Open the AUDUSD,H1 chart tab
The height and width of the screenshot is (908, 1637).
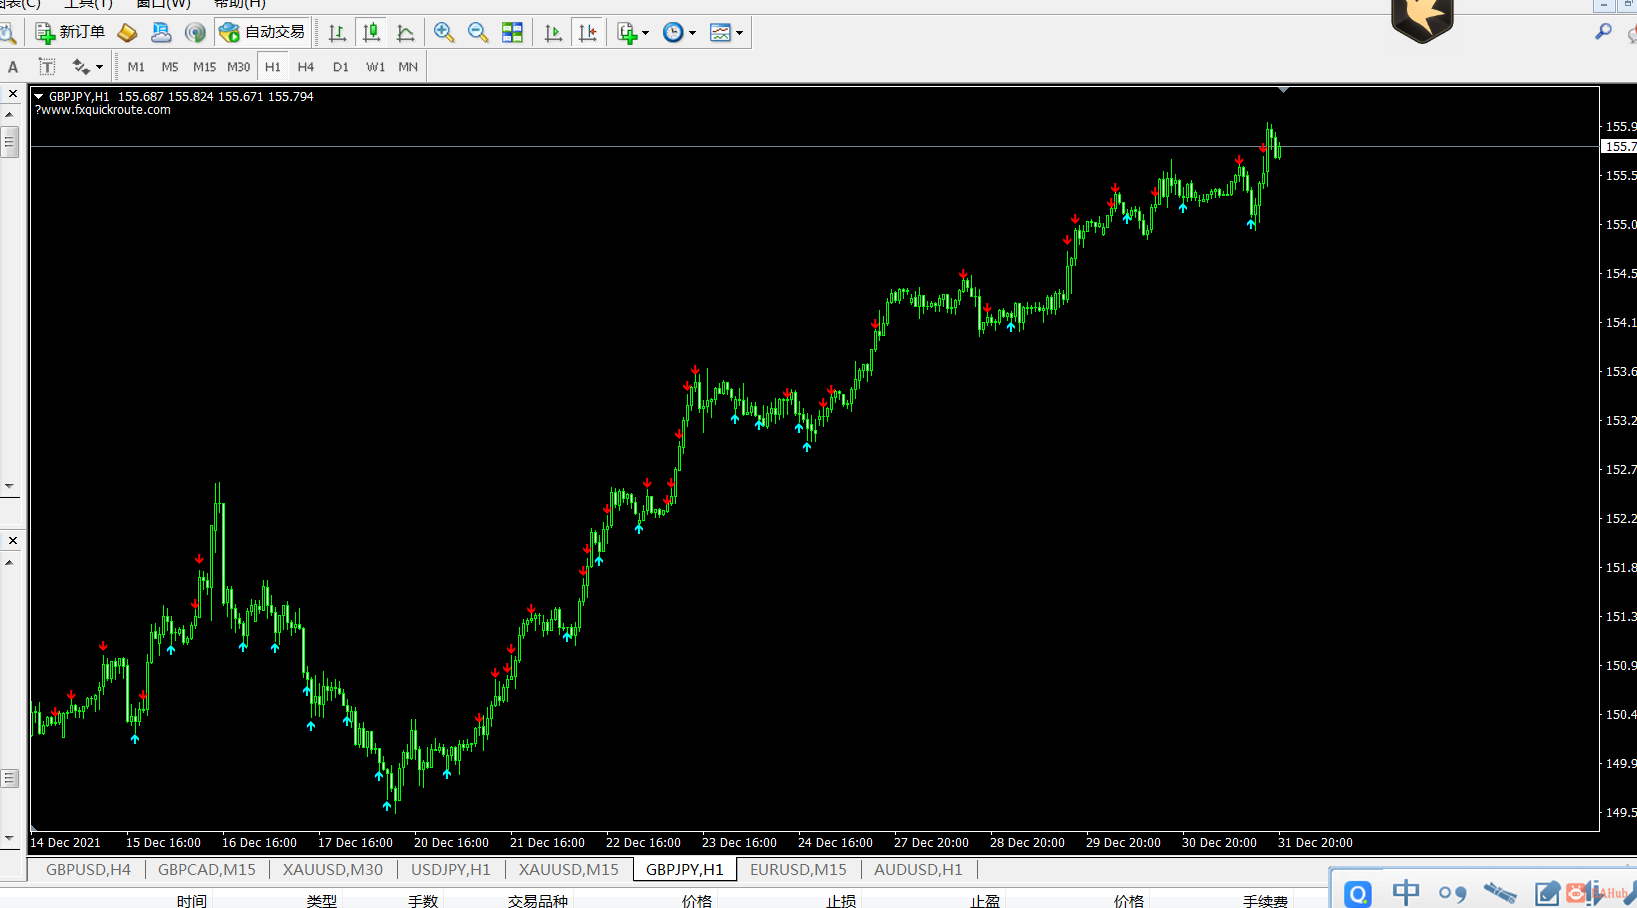(918, 870)
